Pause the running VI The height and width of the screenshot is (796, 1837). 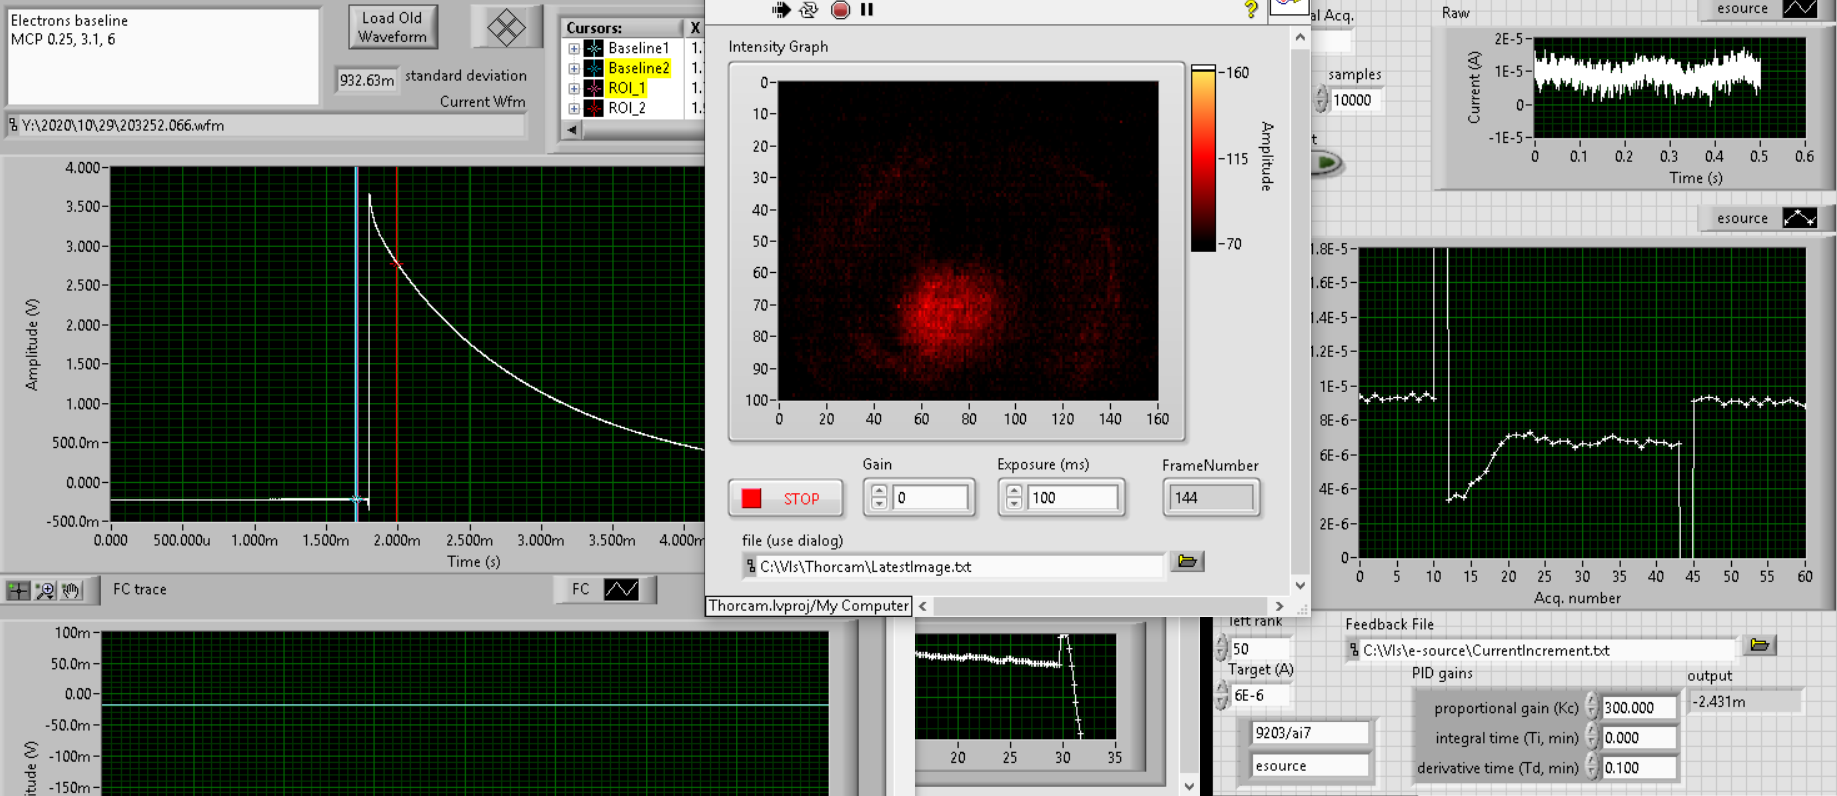click(867, 10)
